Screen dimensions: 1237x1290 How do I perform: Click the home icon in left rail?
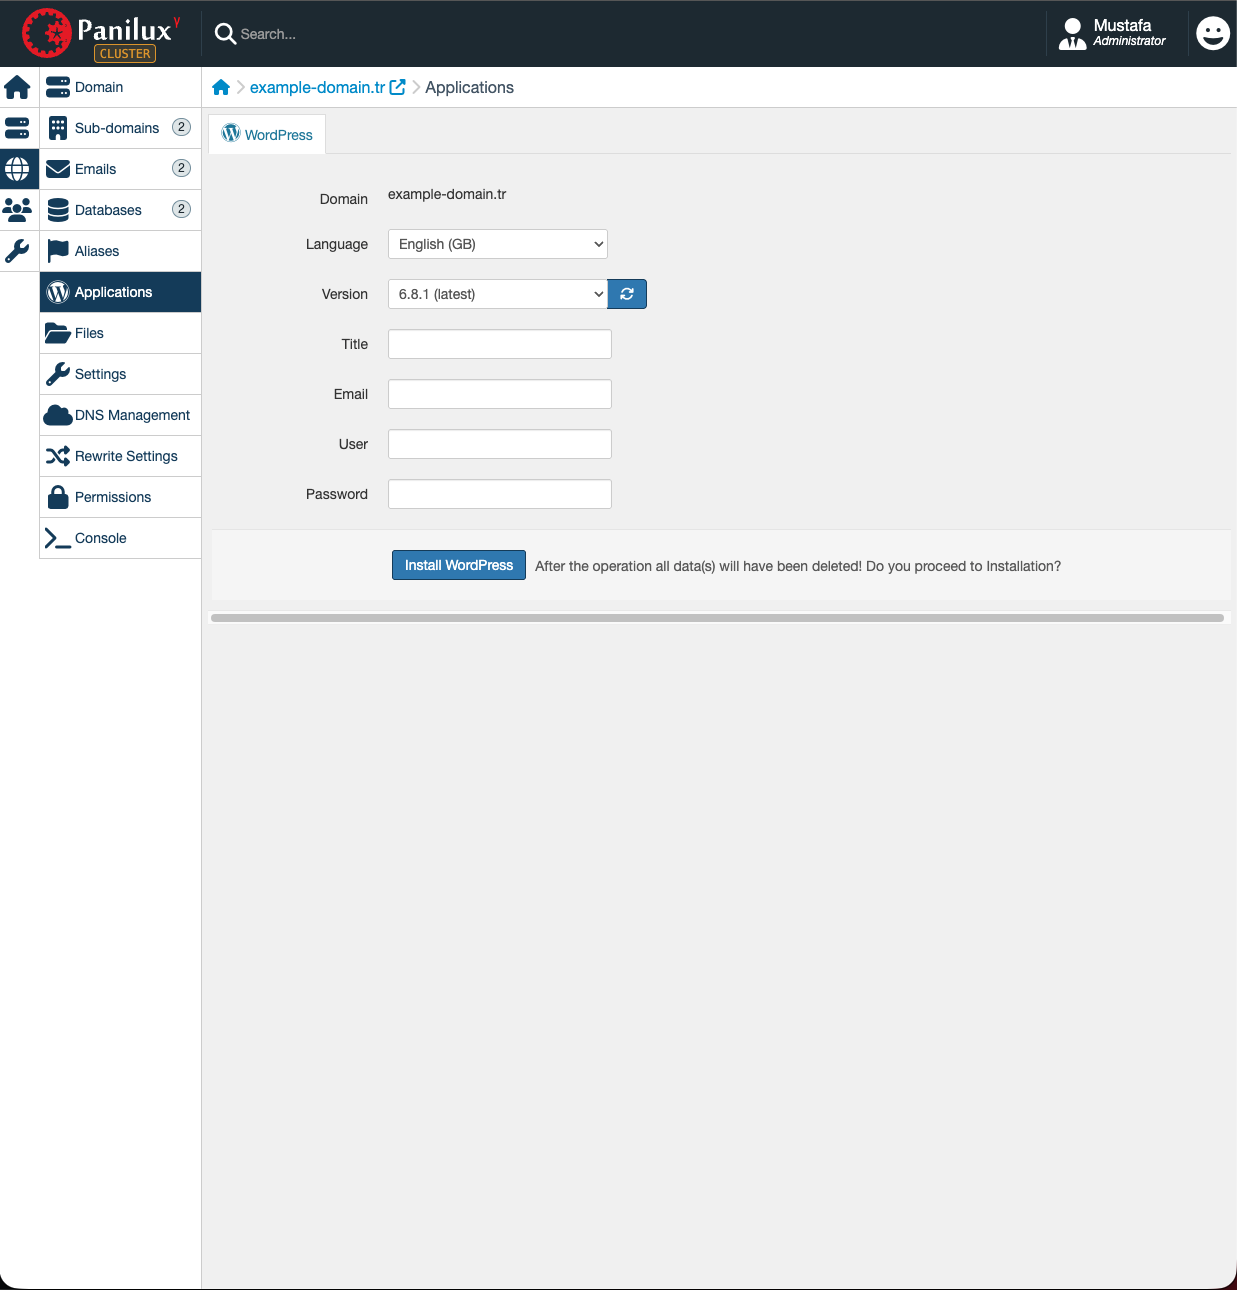pos(18,88)
